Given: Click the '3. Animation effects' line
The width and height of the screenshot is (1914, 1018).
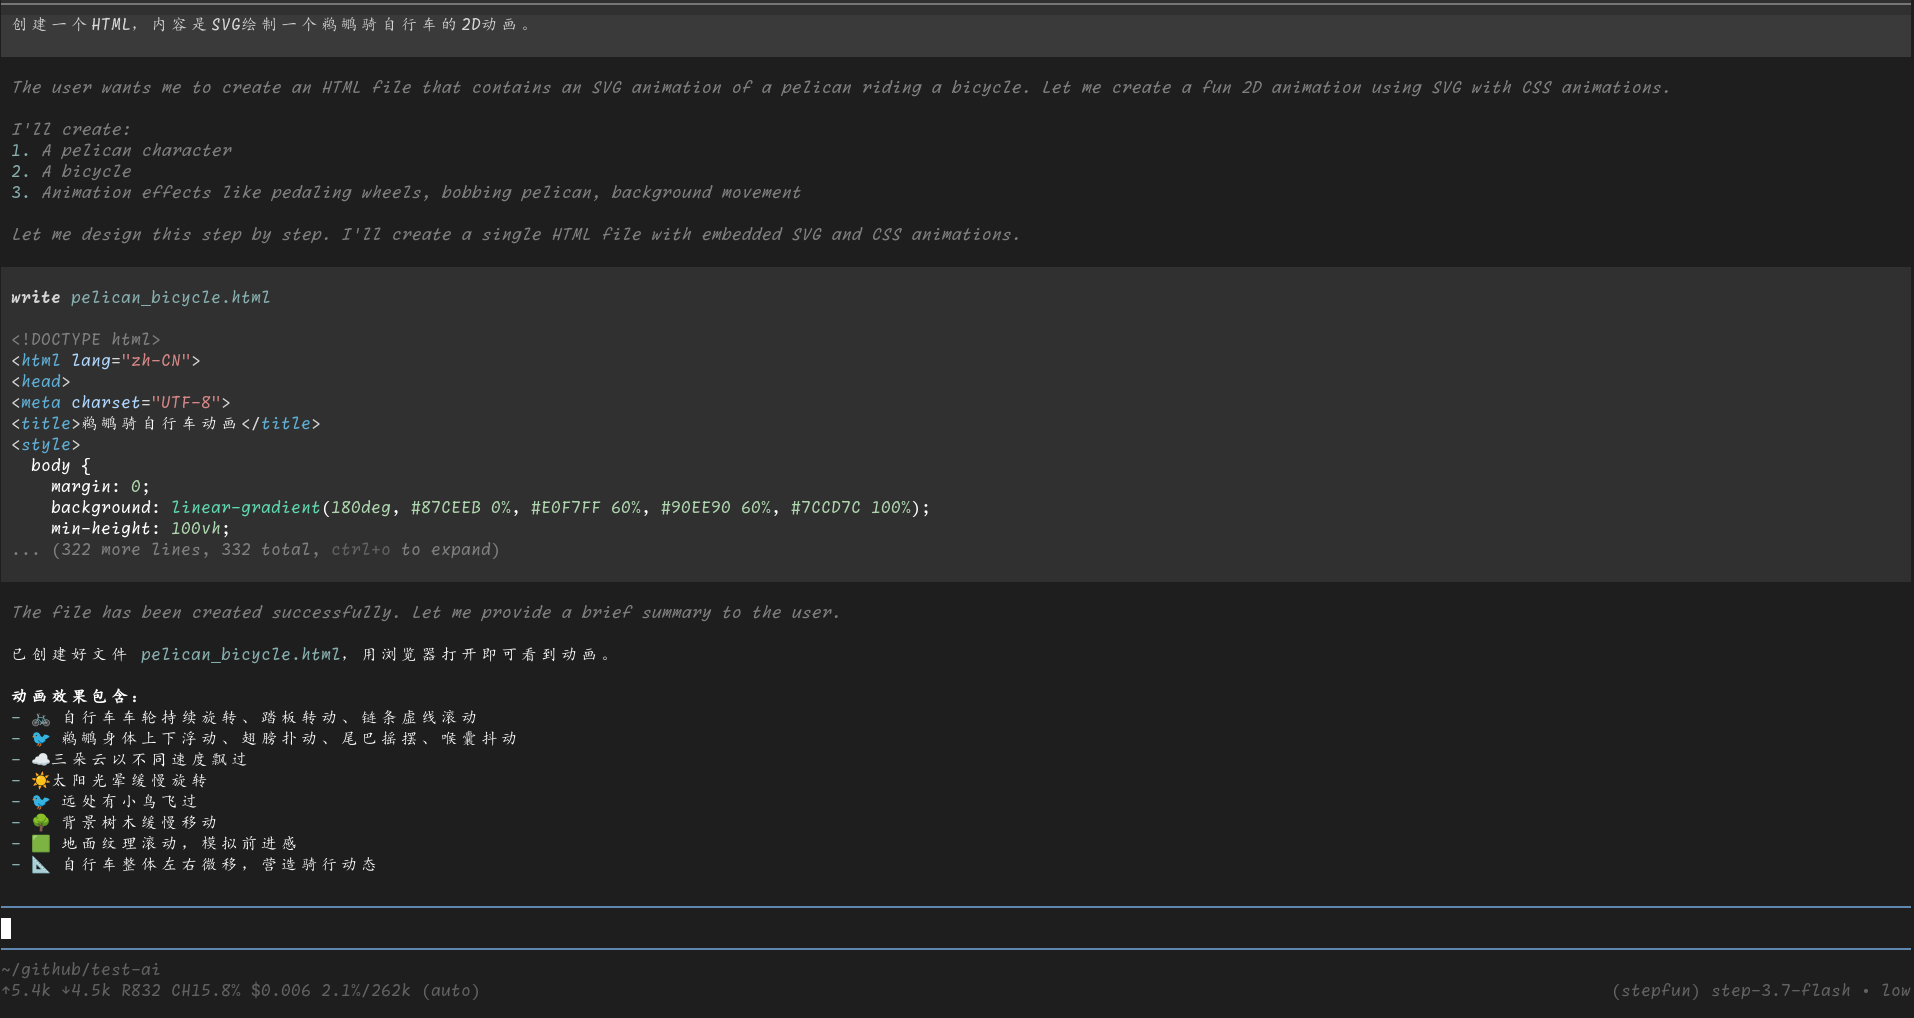Looking at the screenshot, I should click(406, 193).
